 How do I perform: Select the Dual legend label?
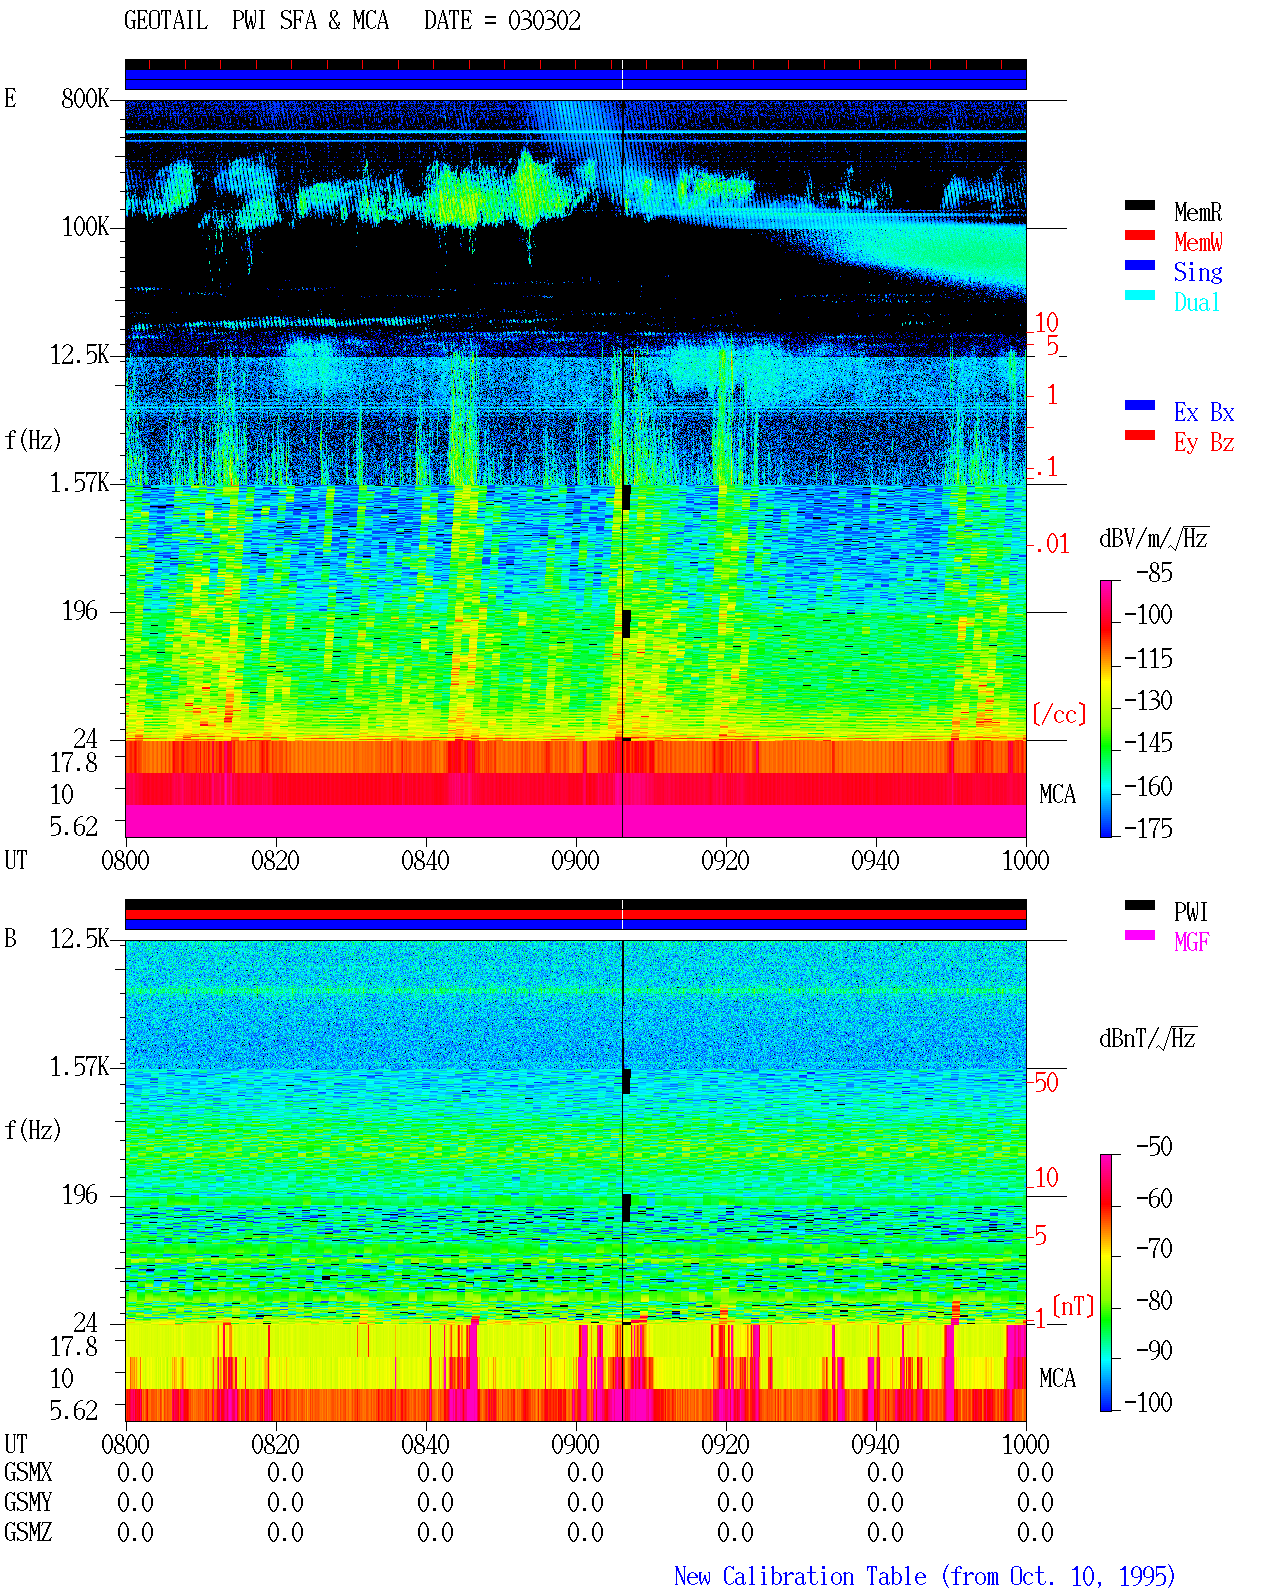tap(1198, 302)
